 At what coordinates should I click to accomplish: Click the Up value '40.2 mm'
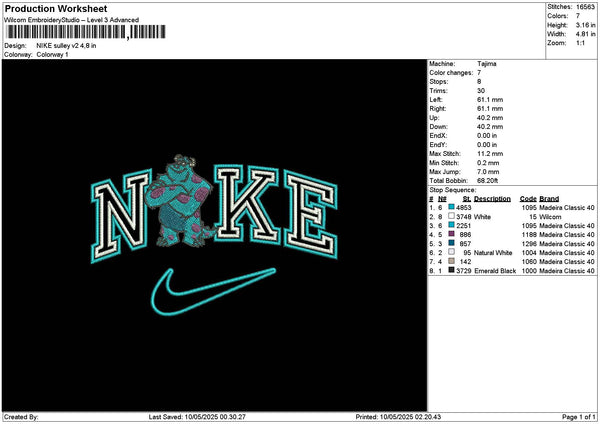490,118
